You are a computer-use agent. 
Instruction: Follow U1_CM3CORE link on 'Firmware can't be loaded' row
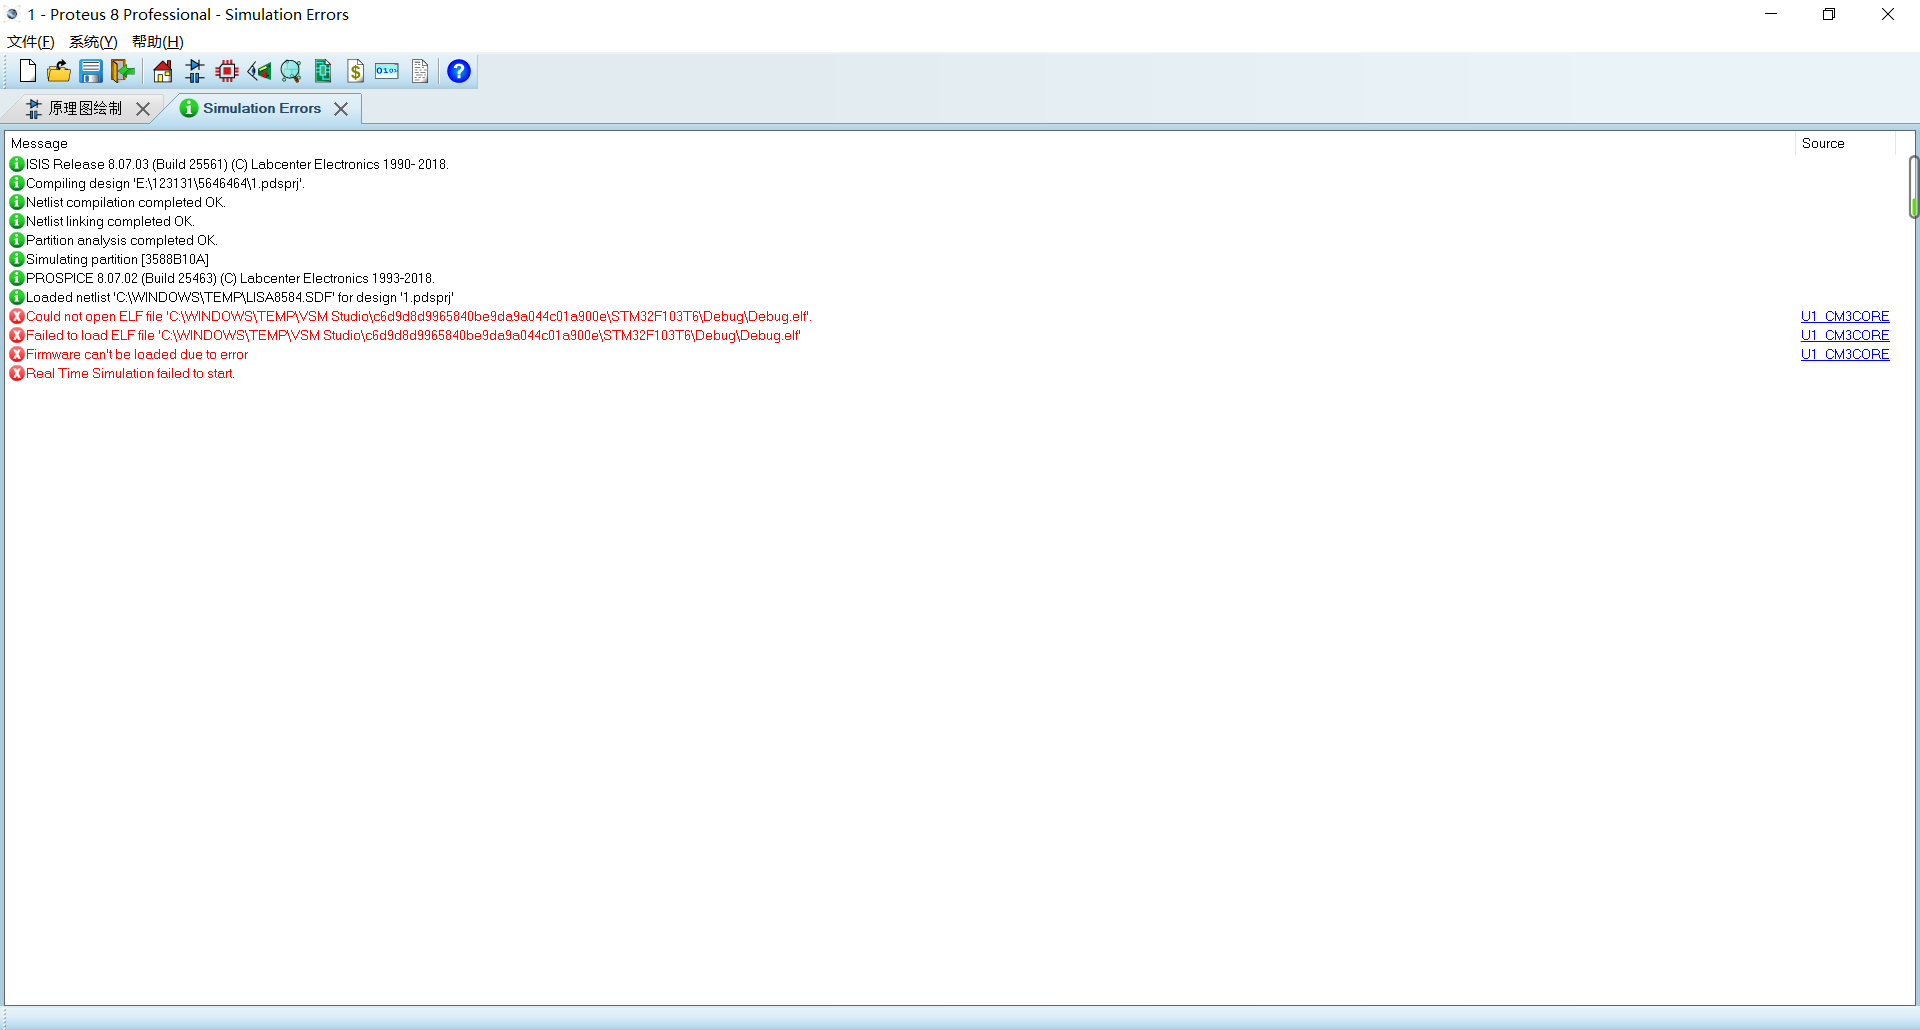[x=1845, y=354]
